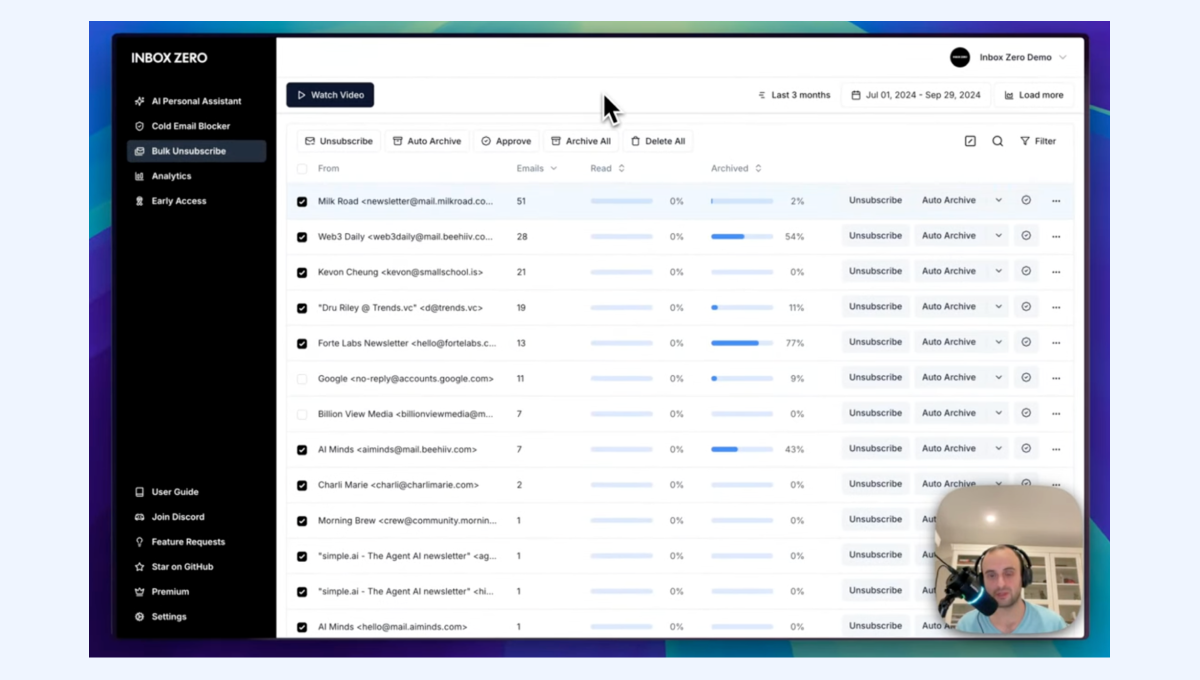Click the search magnifier icon

click(997, 141)
